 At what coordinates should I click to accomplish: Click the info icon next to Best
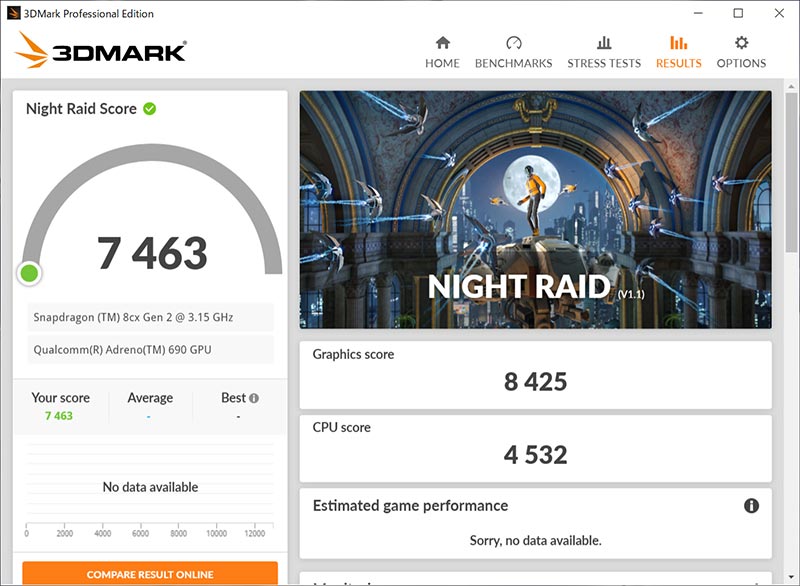click(254, 398)
